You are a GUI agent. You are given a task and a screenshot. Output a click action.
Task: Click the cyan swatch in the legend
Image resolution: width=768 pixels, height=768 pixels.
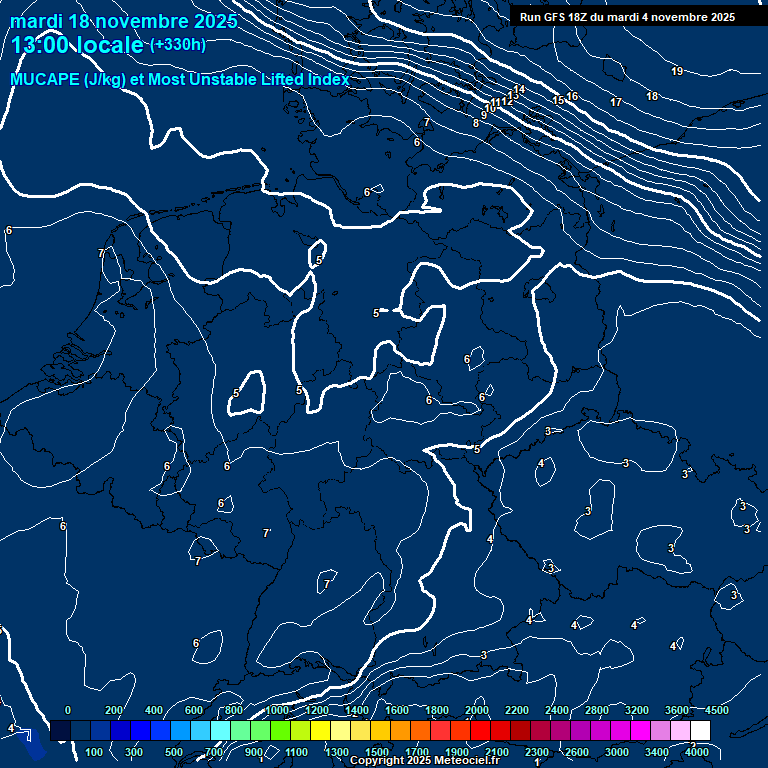point(220,730)
